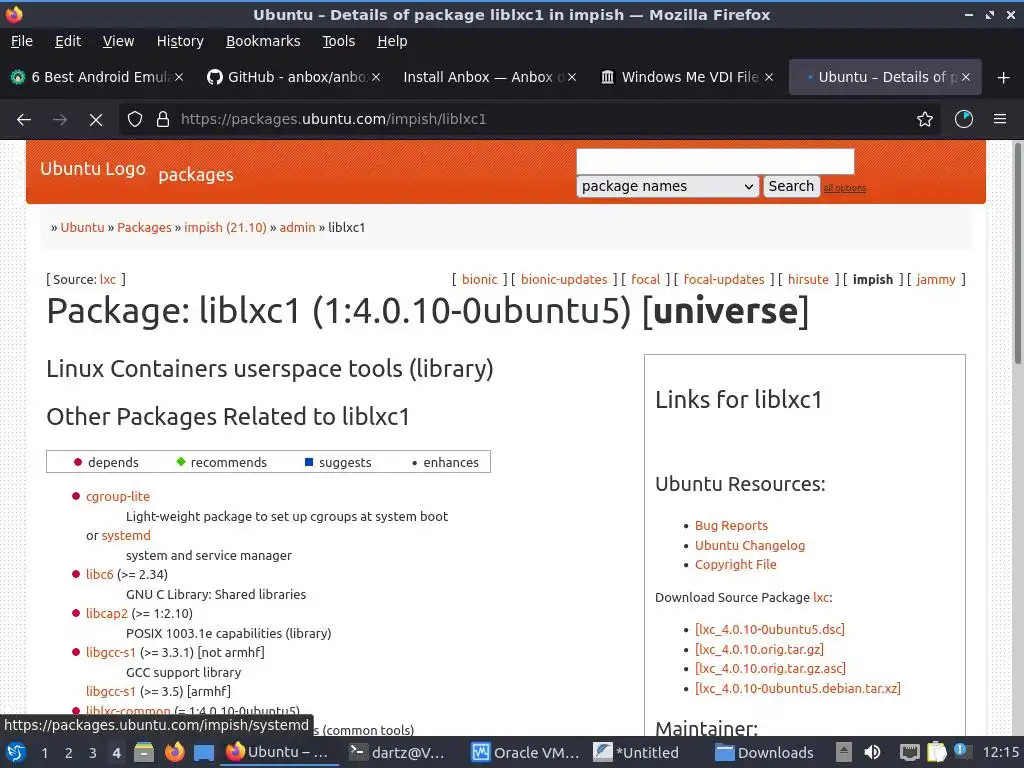
Task: Launch file manager from taskbar quick launch
Action: point(144,753)
